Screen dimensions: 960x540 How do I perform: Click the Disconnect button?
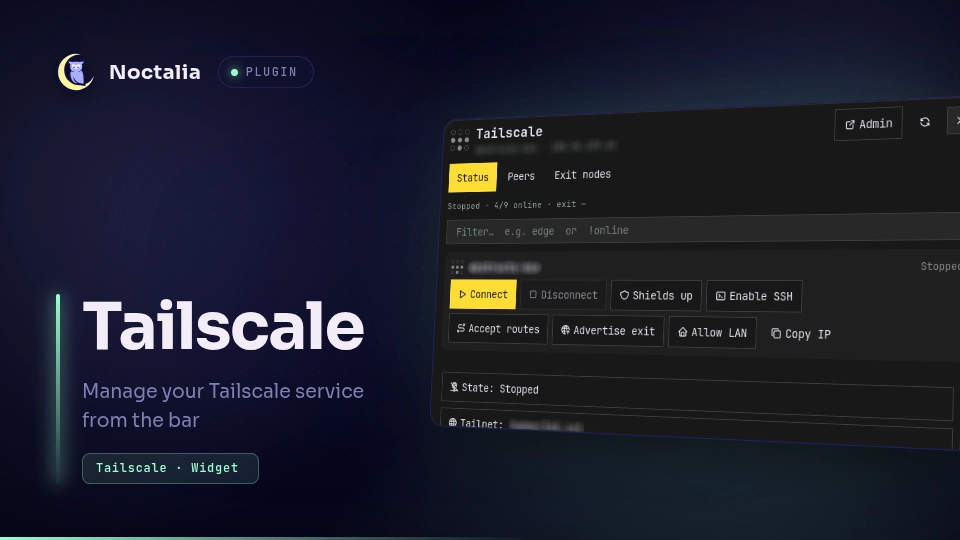pyautogui.click(x=563, y=295)
